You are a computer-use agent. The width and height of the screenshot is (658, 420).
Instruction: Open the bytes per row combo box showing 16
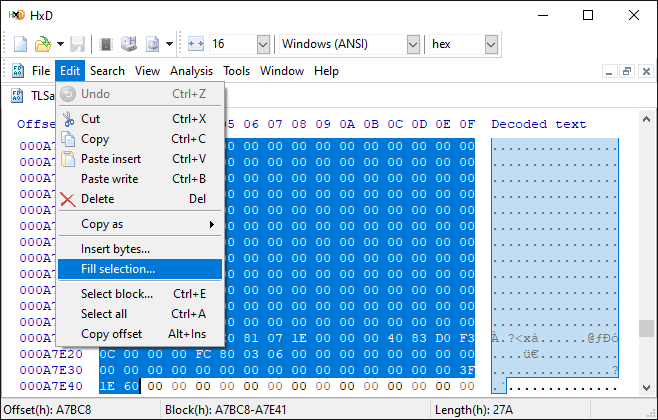coord(240,44)
